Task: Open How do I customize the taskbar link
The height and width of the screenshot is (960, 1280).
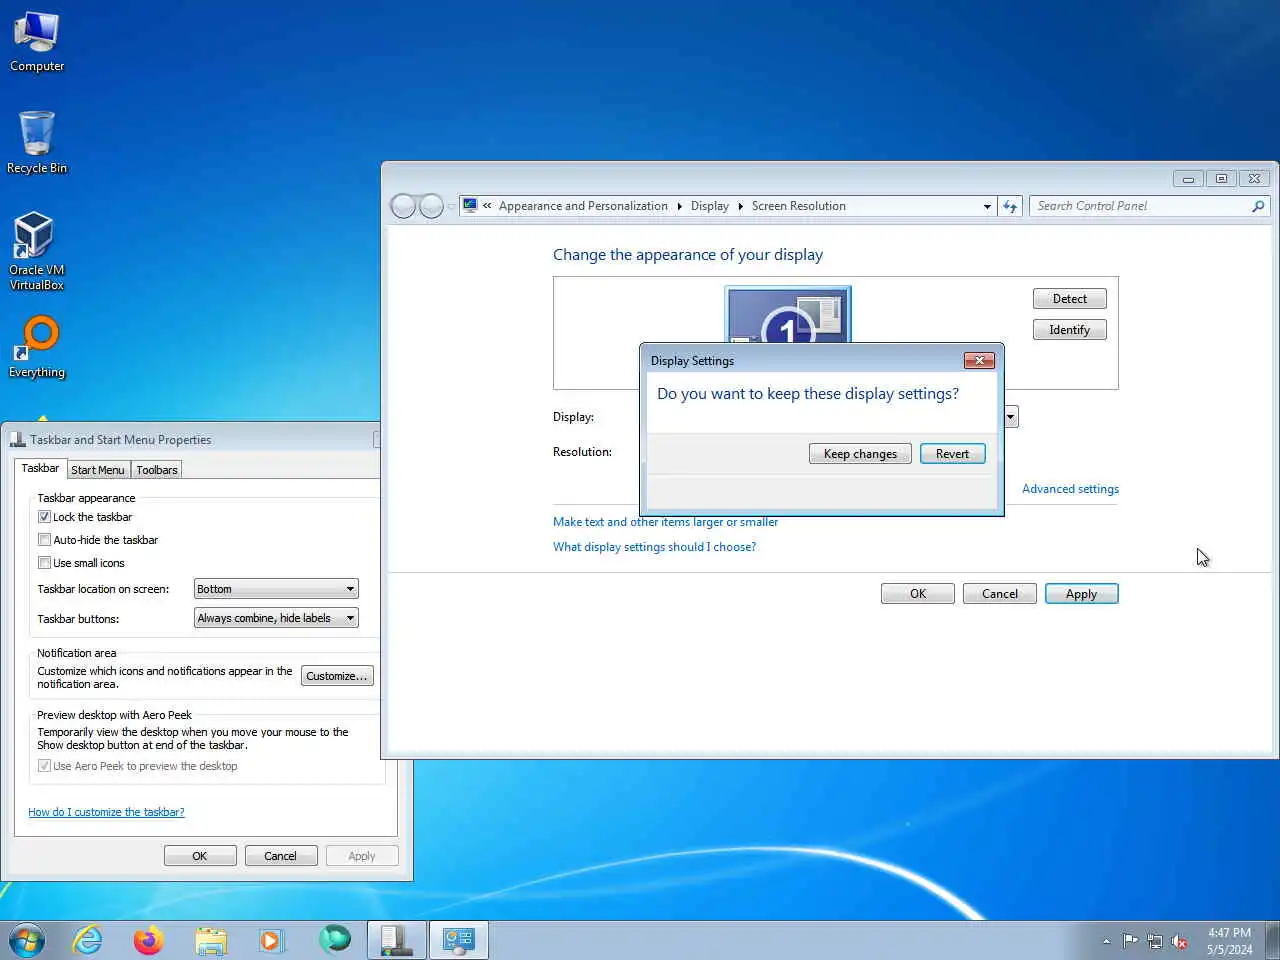Action: pyautogui.click(x=106, y=812)
